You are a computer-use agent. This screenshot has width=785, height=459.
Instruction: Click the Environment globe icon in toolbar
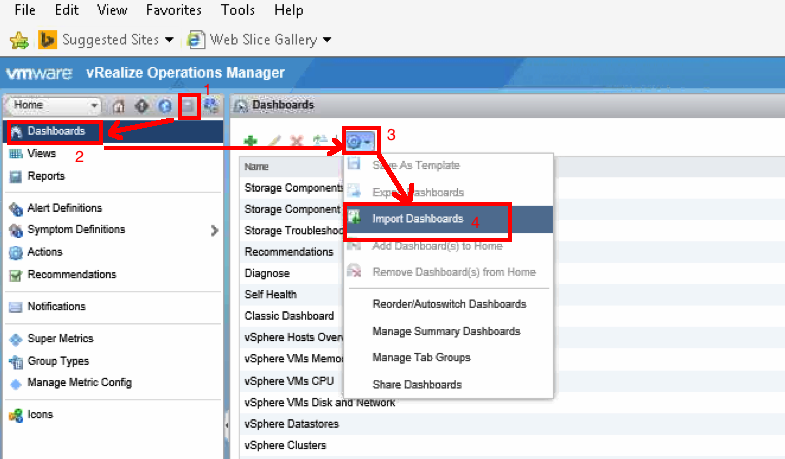(x=165, y=105)
